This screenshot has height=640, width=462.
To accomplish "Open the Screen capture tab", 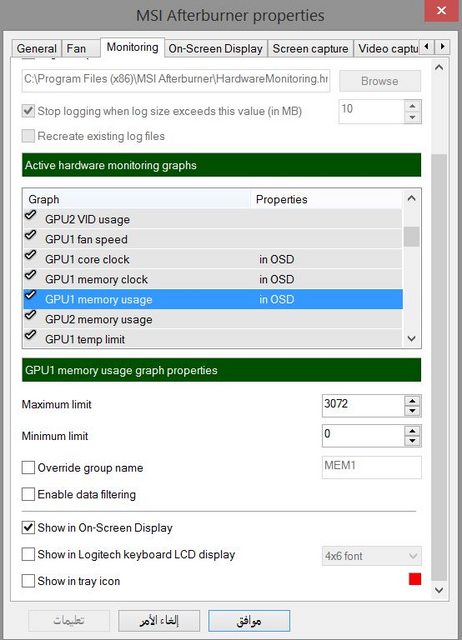I will pyautogui.click(x=310, y=49).
